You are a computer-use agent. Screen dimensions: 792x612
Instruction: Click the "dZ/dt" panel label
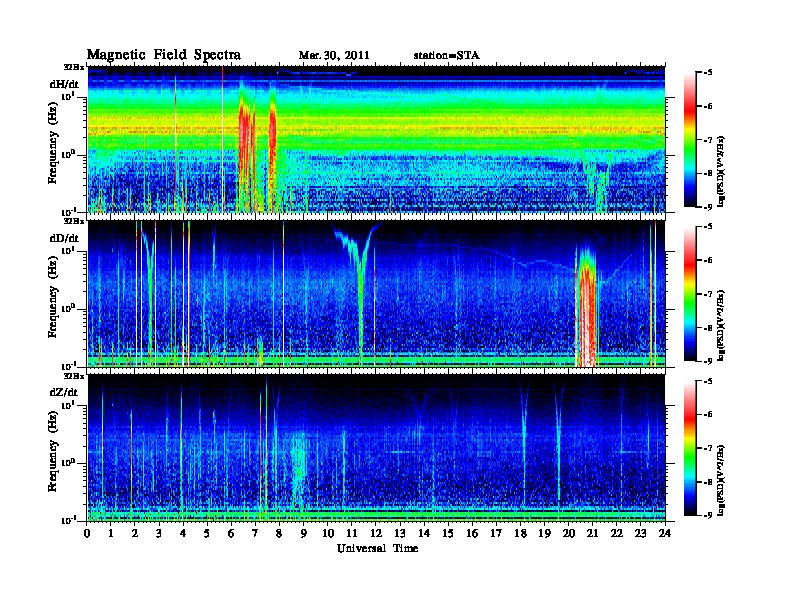(x=64, y=392)
